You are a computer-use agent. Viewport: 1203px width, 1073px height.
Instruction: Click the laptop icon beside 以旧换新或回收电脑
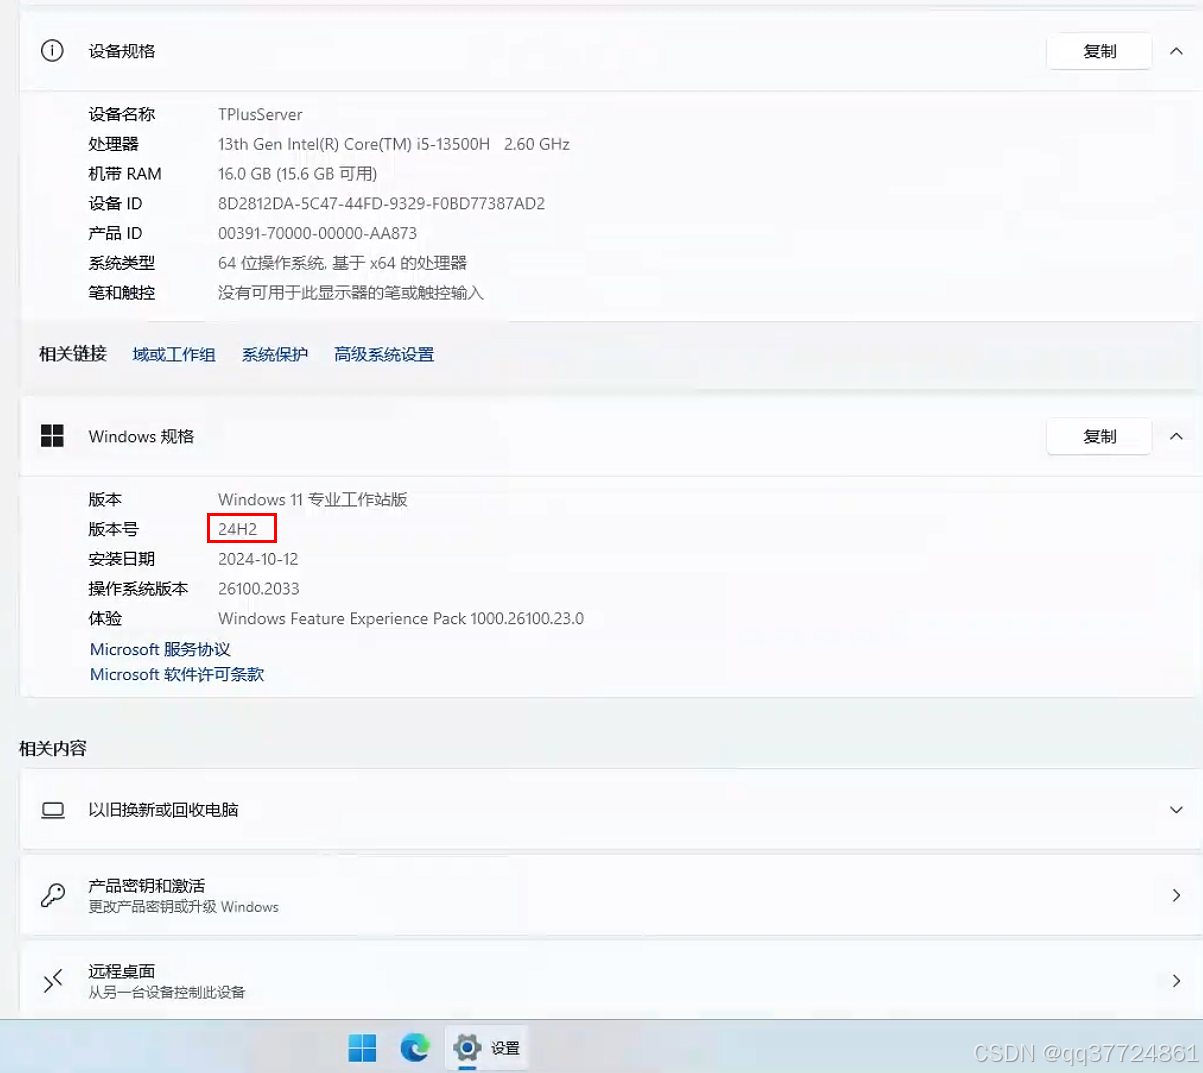click(53, 810)
